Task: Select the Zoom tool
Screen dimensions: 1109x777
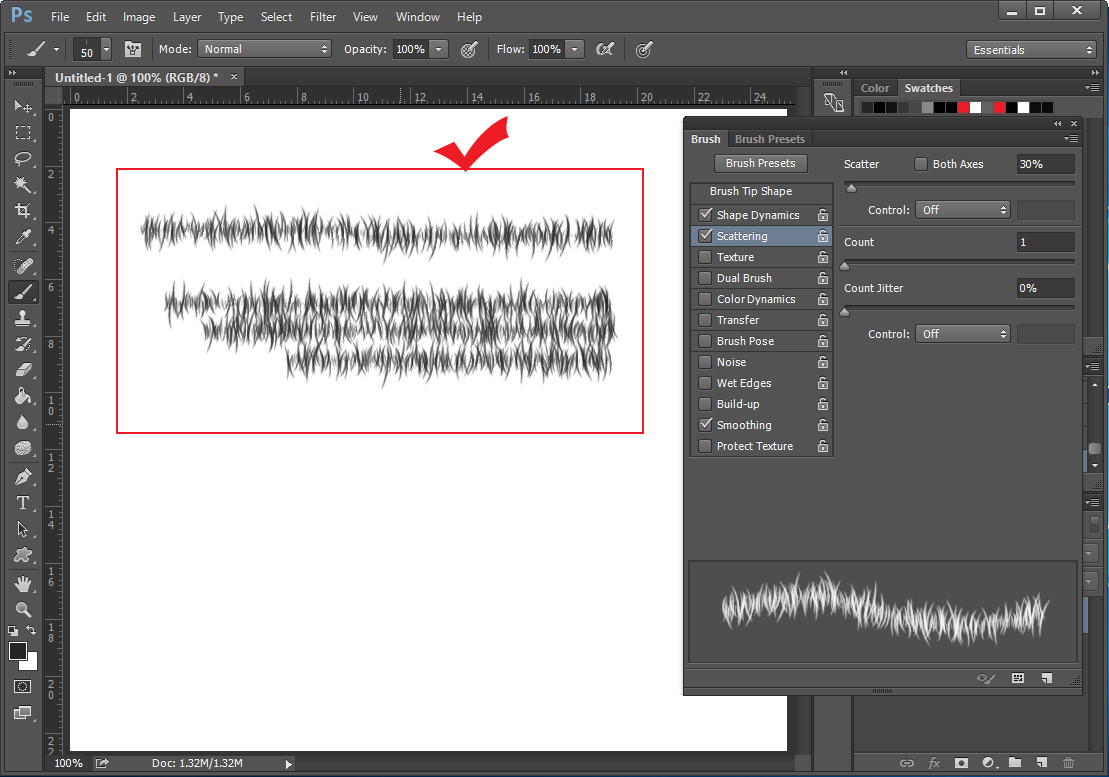Action: (x=23, y=609)
